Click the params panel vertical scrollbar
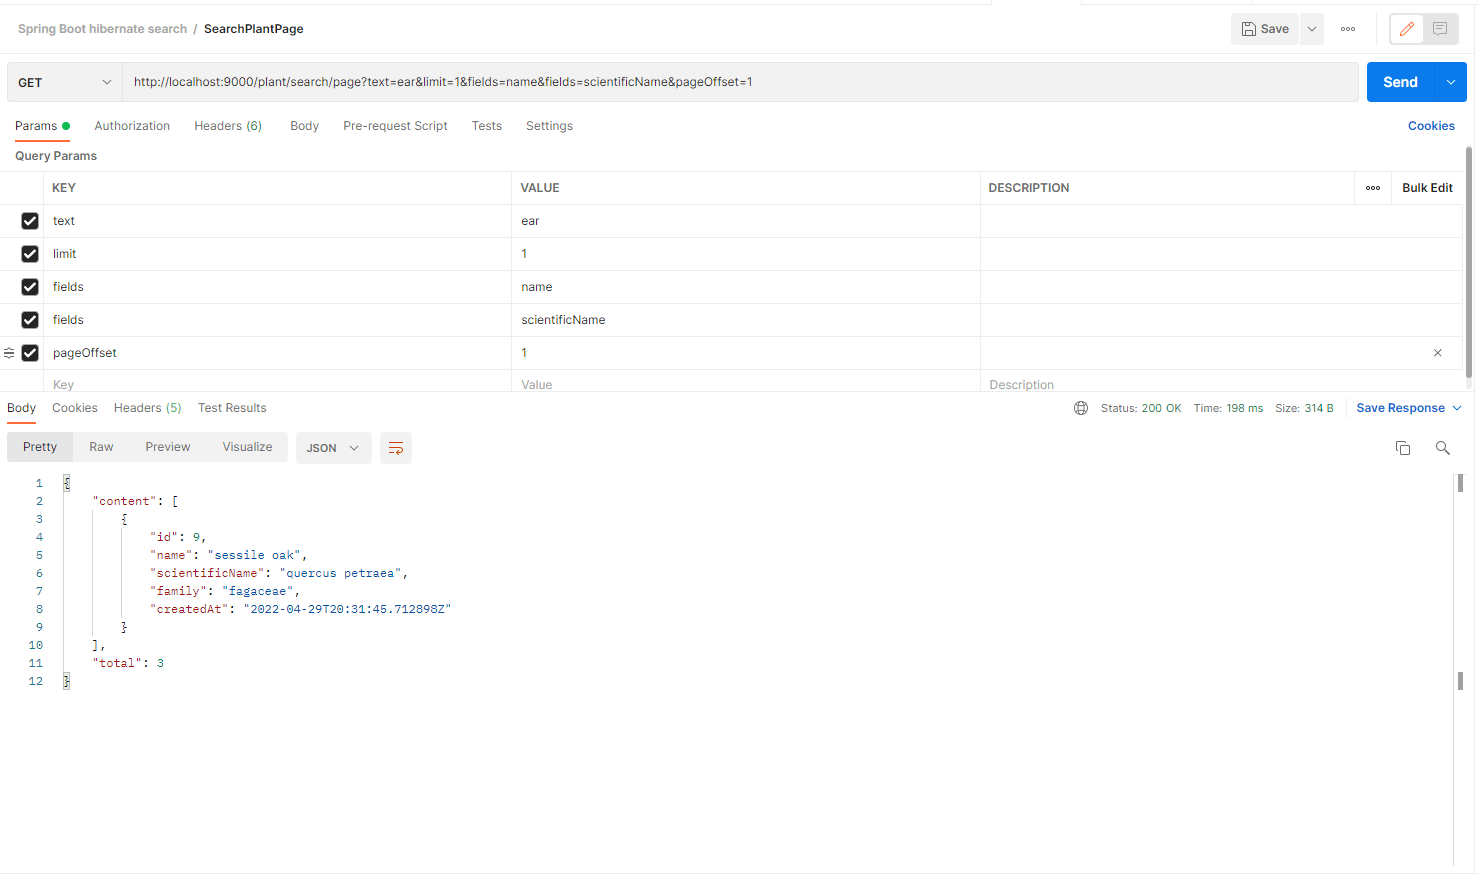Image resolution: width=1479 pixels, height=874 pixels. point(1469,262)
